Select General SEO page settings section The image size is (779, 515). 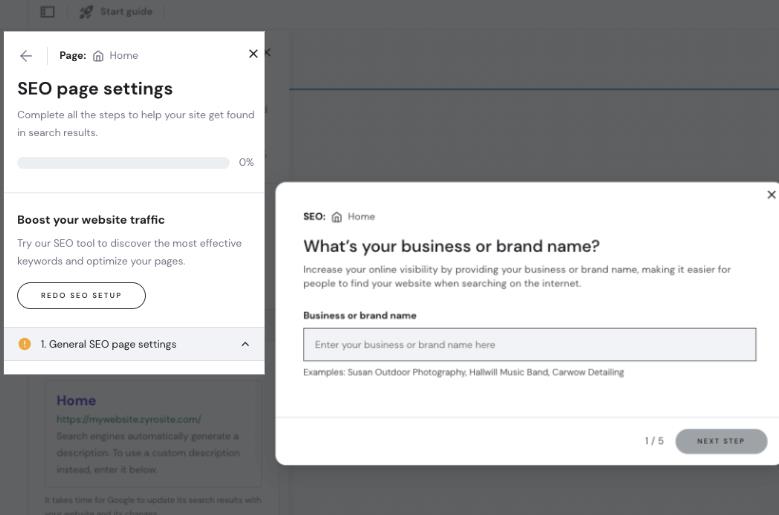108,344
